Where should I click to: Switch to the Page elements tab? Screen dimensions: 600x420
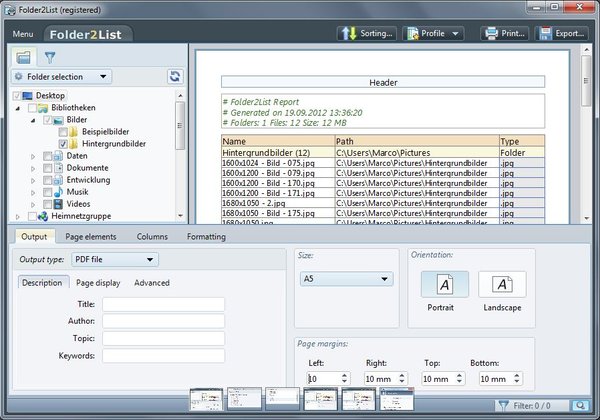[x=91, y=237]
